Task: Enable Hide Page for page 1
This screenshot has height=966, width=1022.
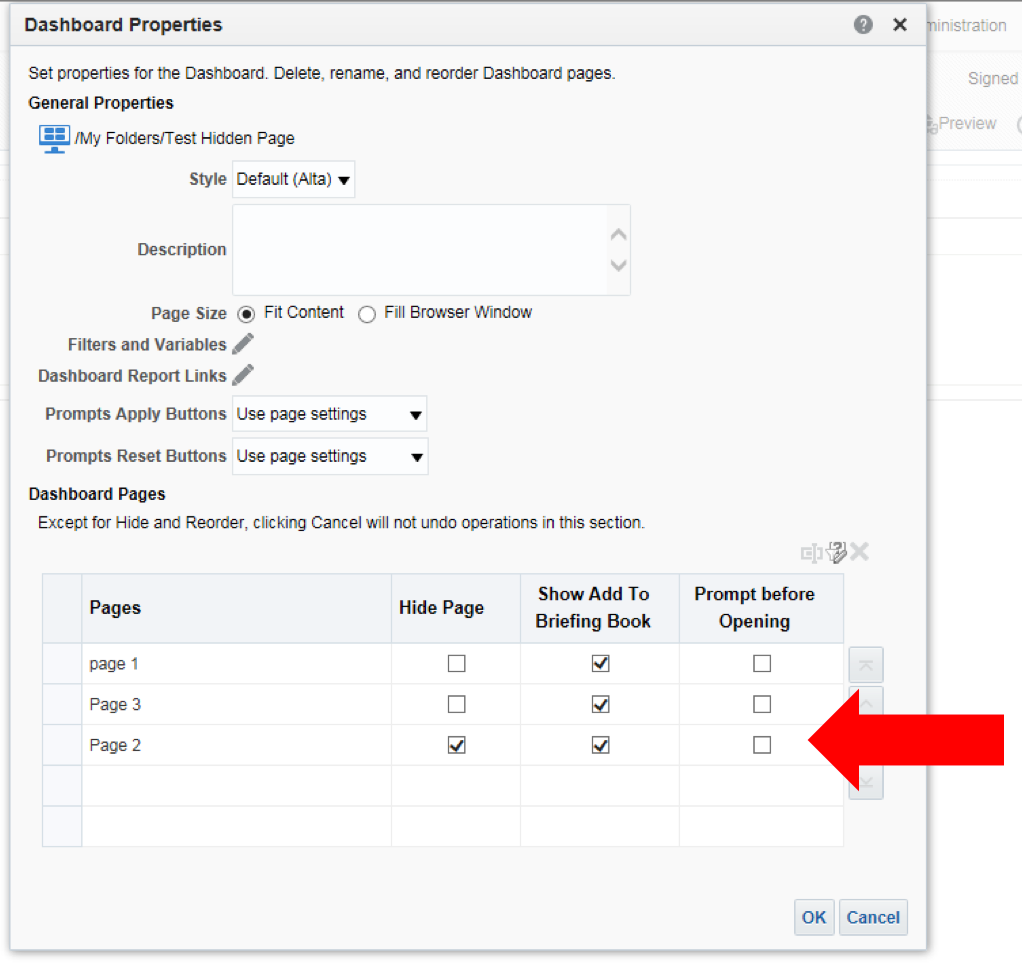Action: click(x=455, y=663)
